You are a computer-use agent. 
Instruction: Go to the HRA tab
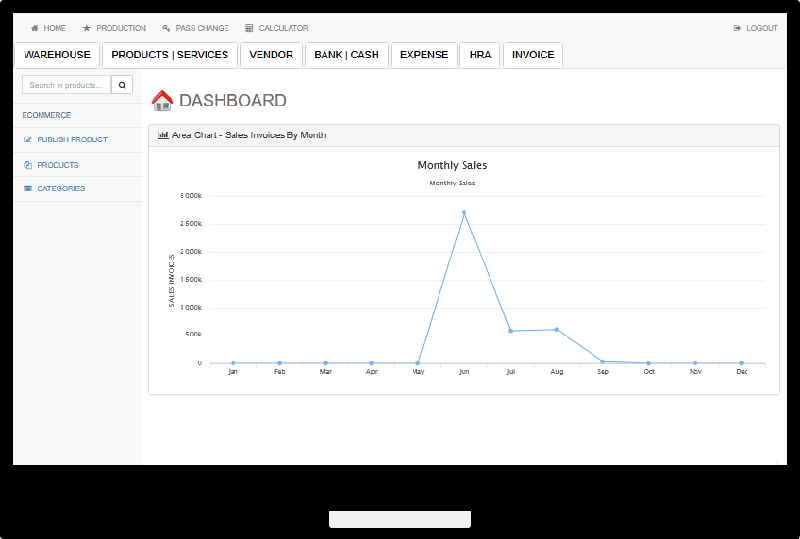click(x=481, y=55)
